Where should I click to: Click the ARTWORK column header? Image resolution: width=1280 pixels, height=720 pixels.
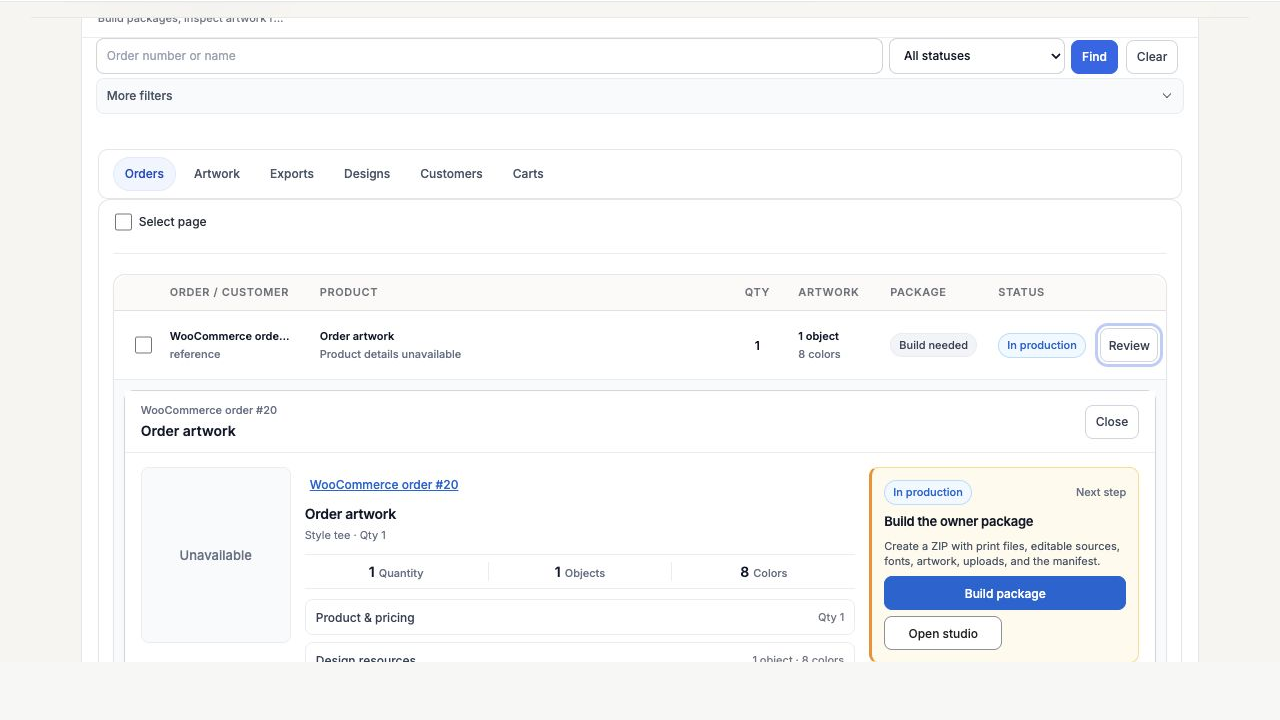point(829,292)
